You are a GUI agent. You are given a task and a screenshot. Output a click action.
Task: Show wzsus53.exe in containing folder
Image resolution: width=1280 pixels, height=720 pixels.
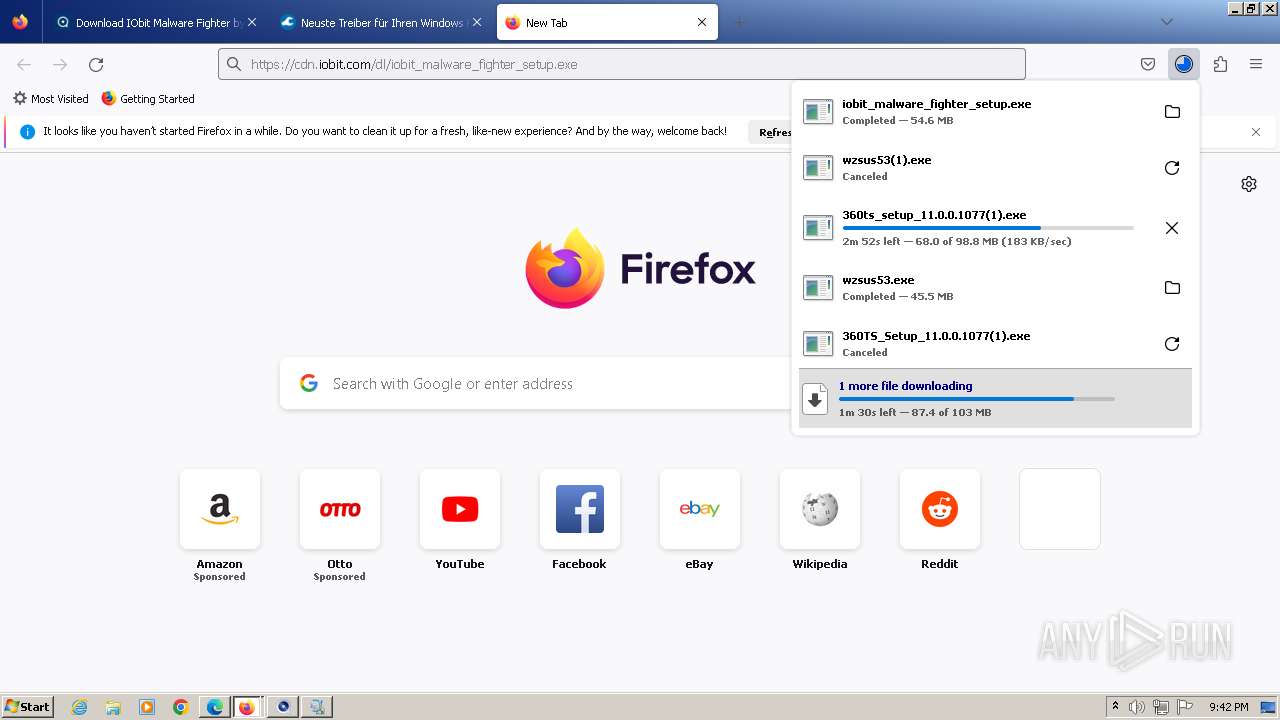click(x=1172, y=288)
